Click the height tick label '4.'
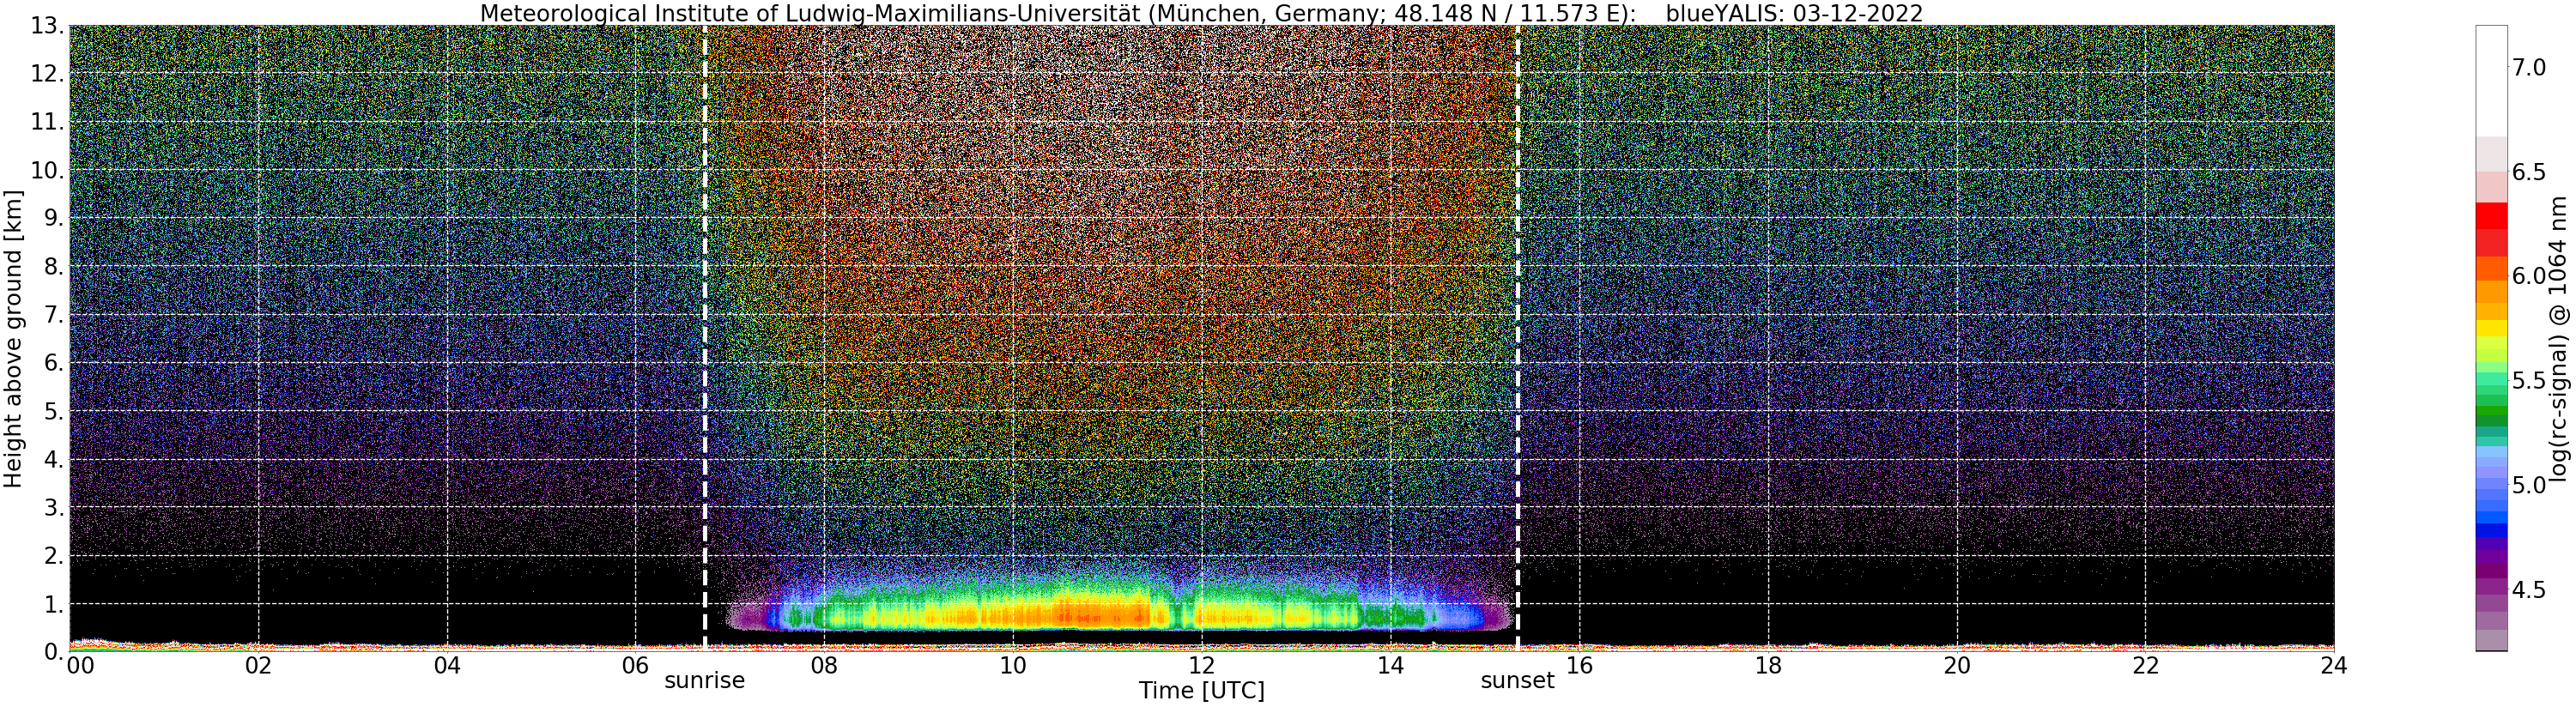The height and width of the screenshot is (707, 2576). pyautogui.click(x=53, y=460)
